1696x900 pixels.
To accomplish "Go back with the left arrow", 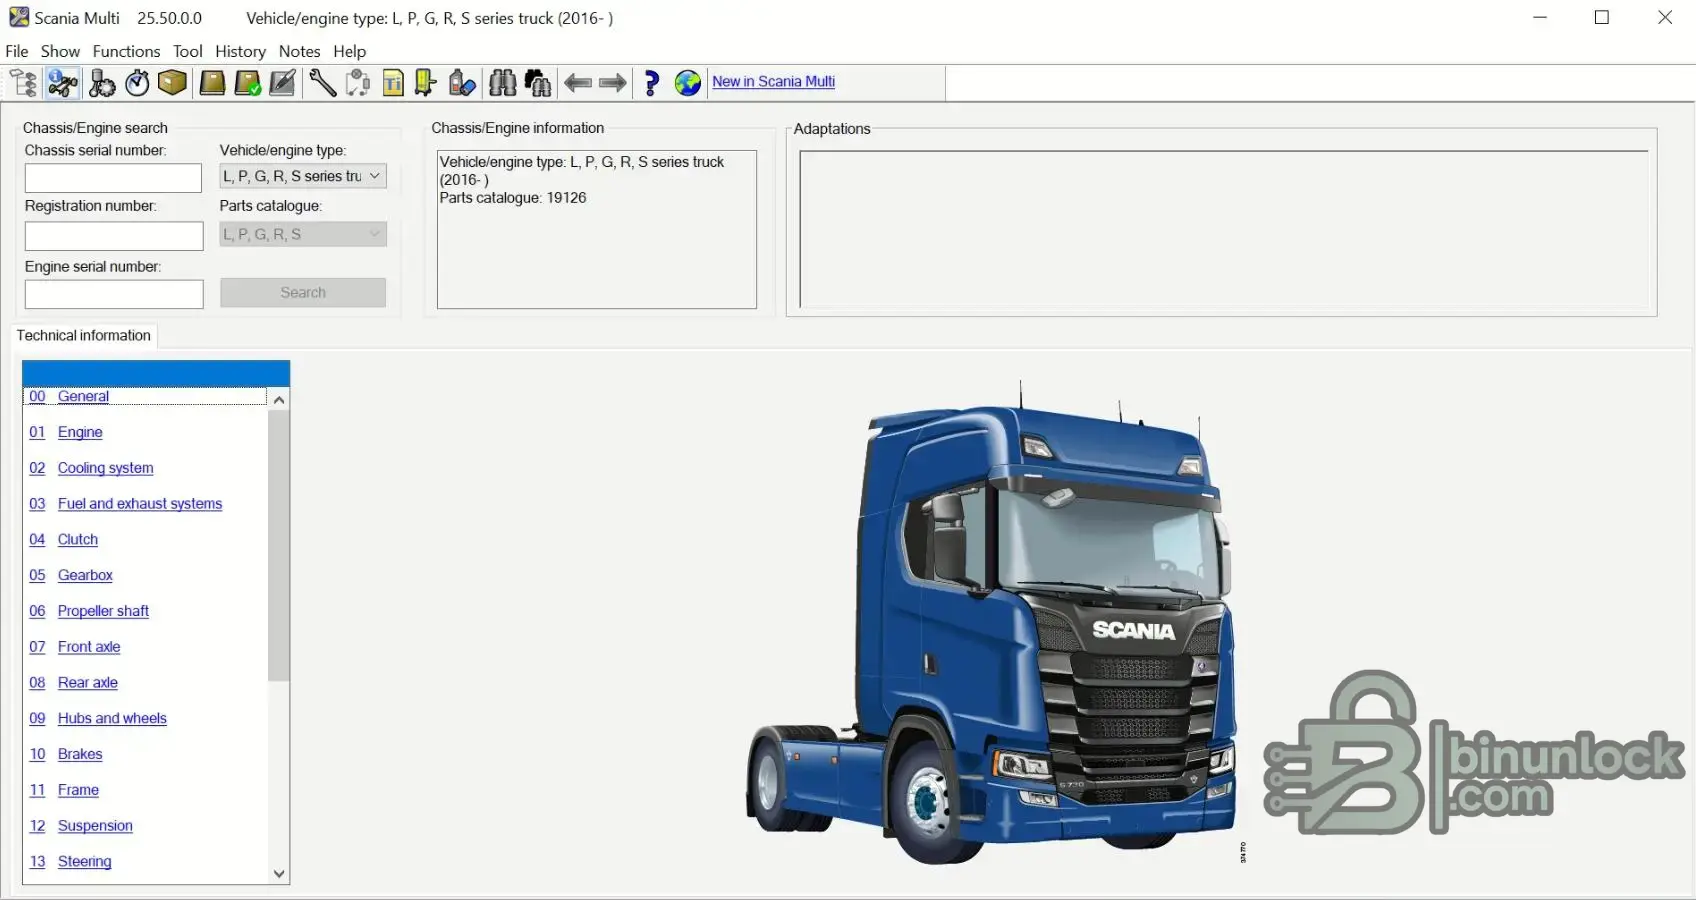I will click(578, 83).
